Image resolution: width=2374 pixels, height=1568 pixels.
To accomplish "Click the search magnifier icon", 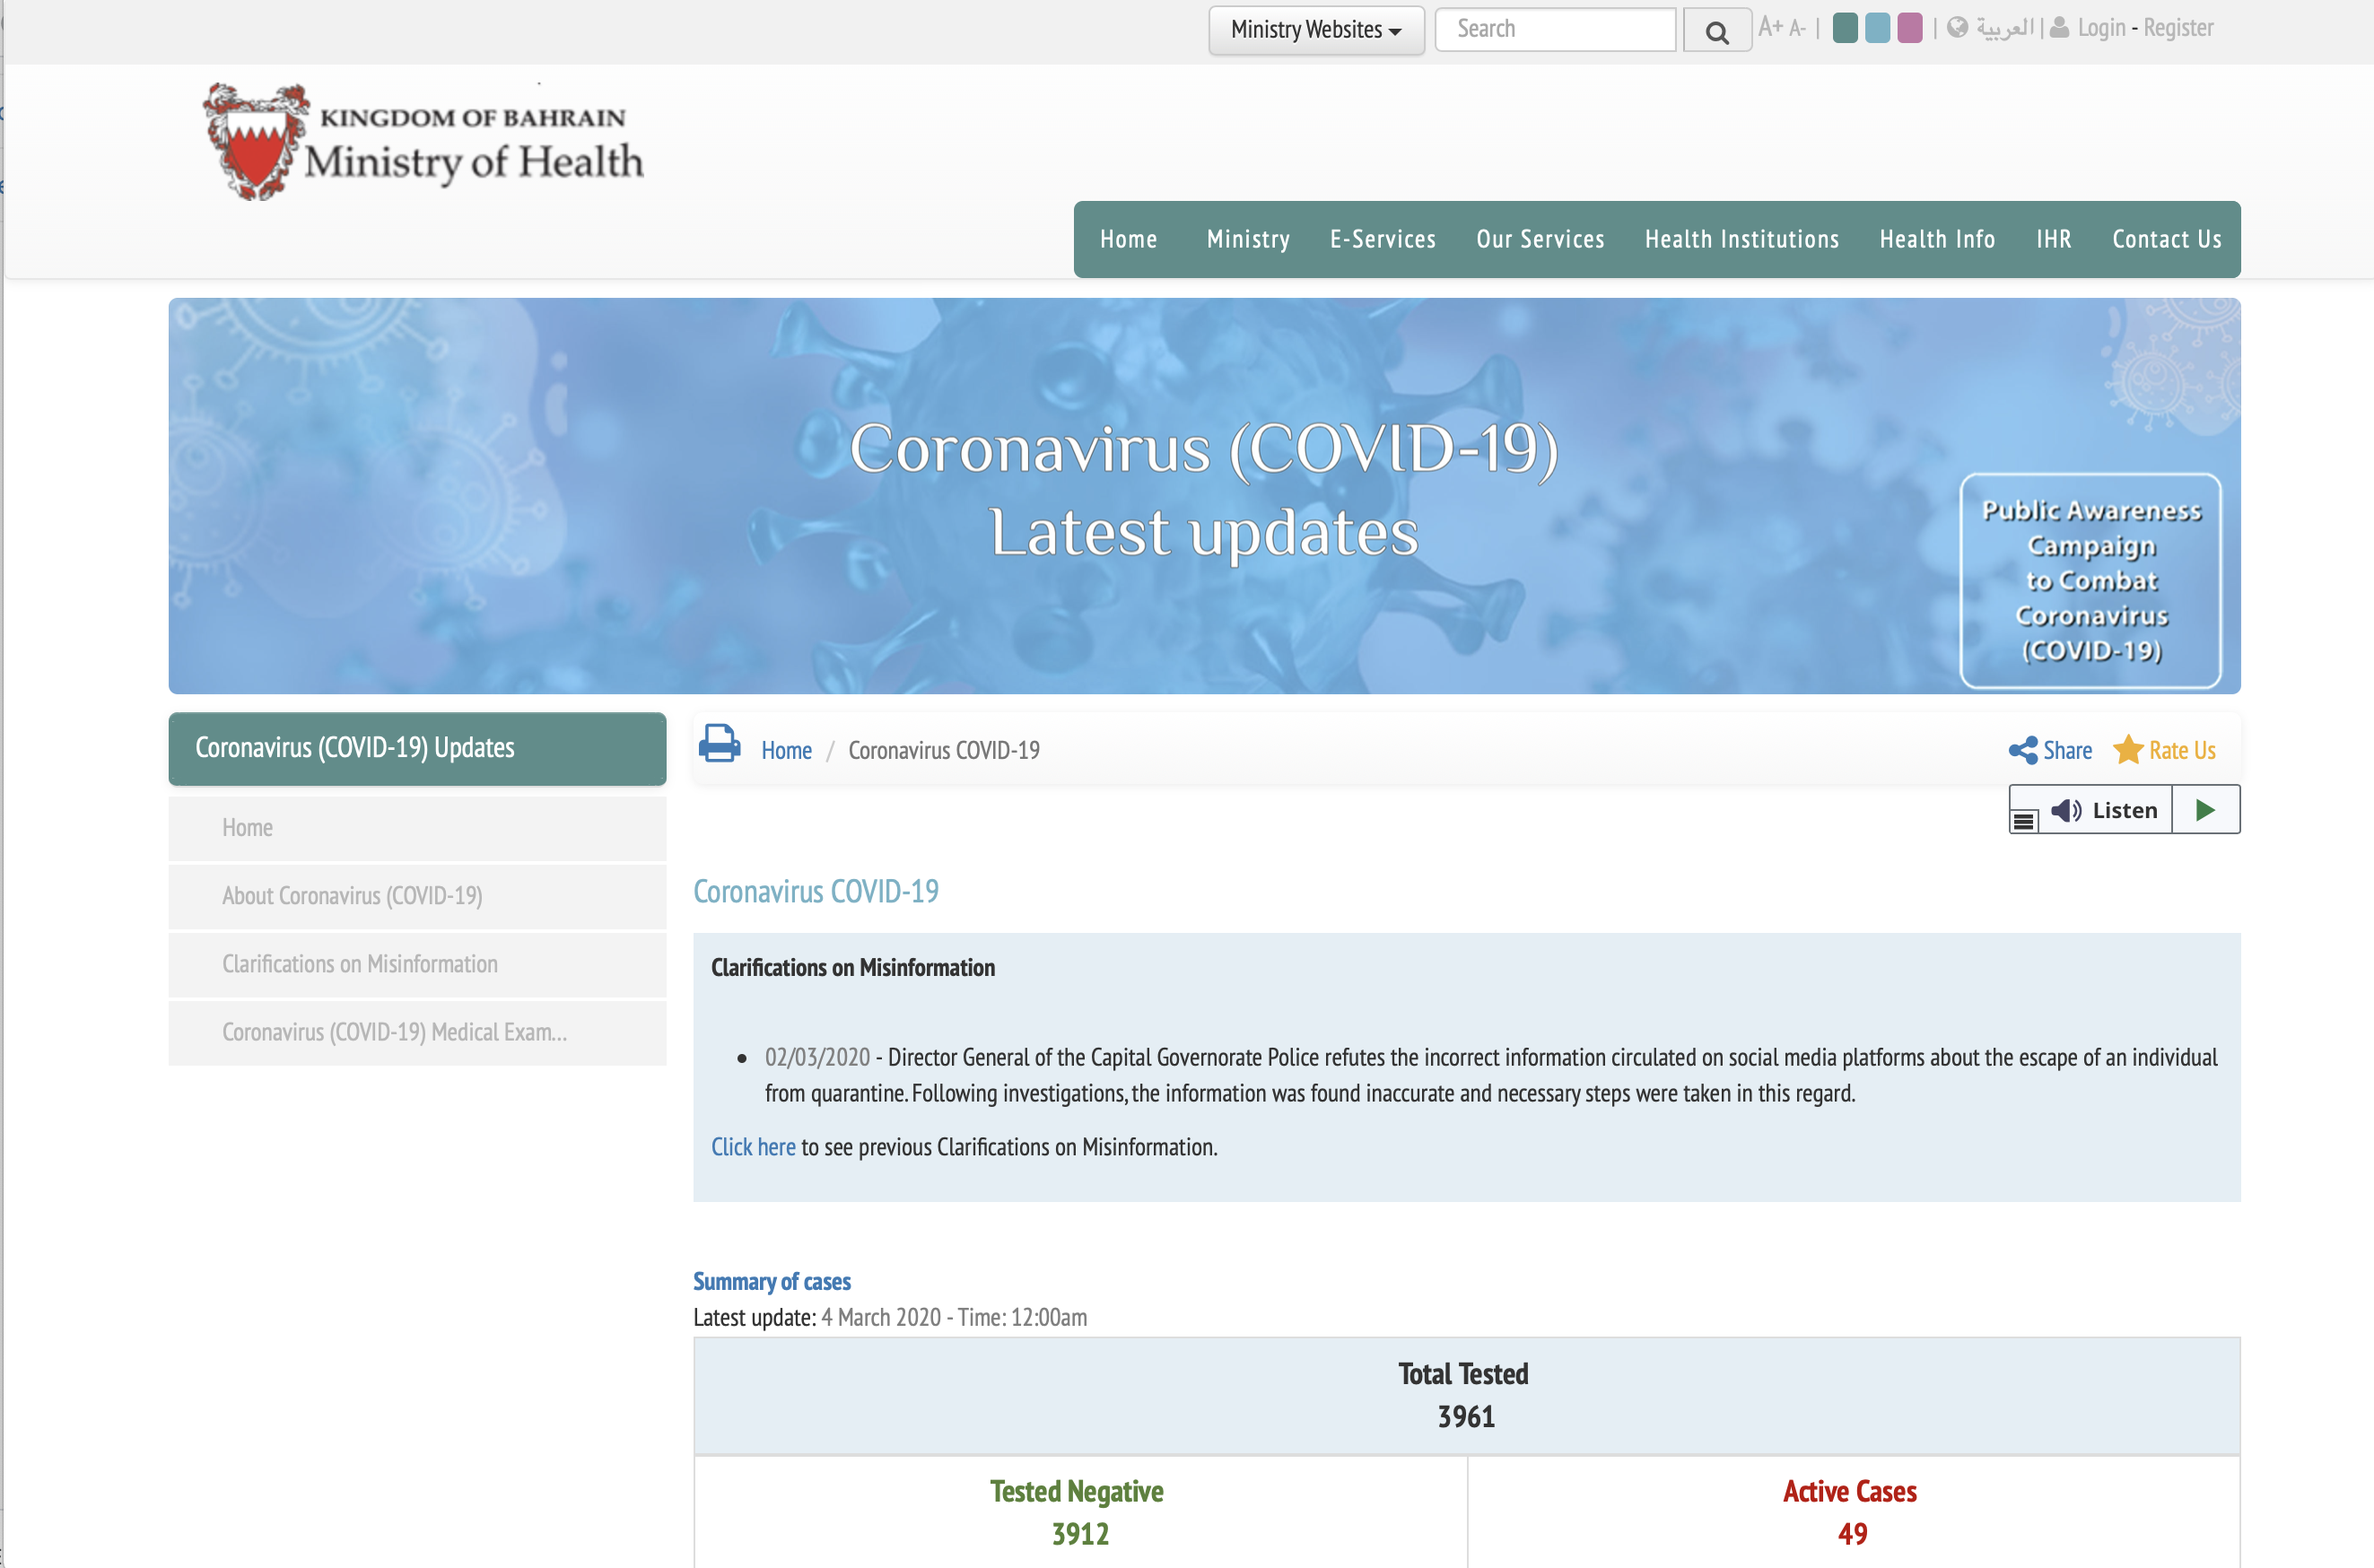I will (x=1716, y=30).
